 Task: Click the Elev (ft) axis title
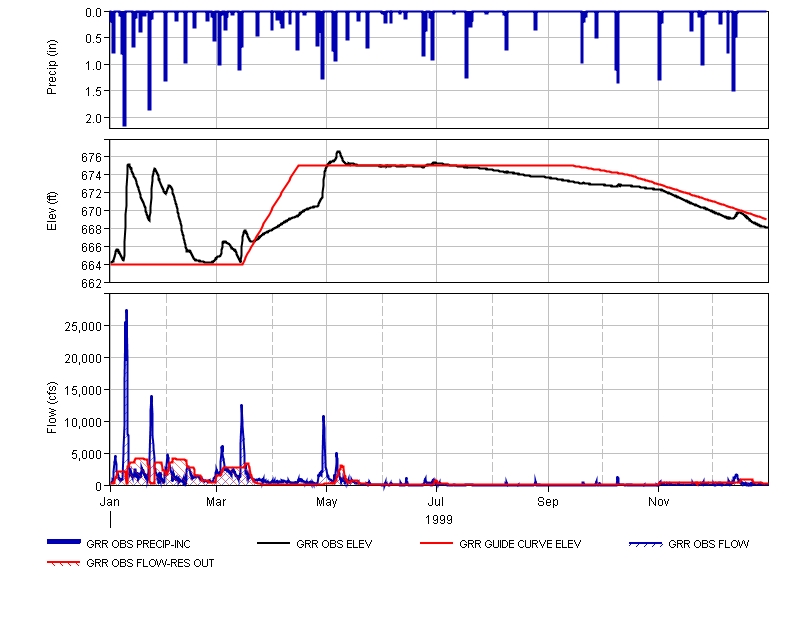[51, 211]
